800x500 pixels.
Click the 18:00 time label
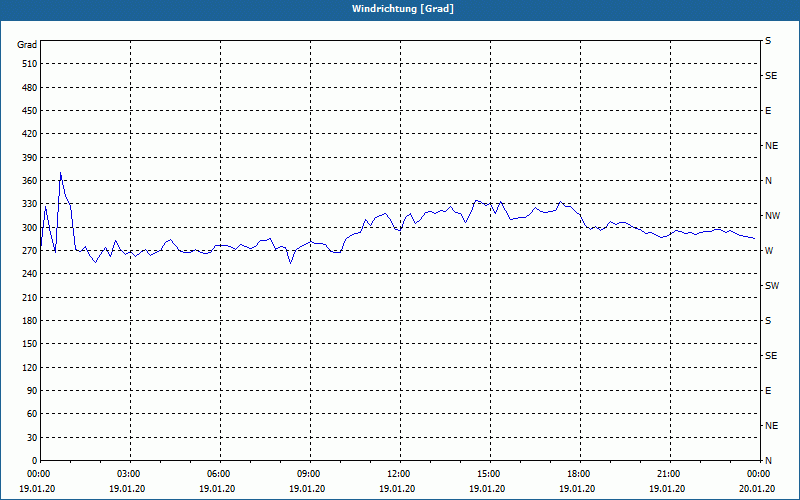(578, 474)
